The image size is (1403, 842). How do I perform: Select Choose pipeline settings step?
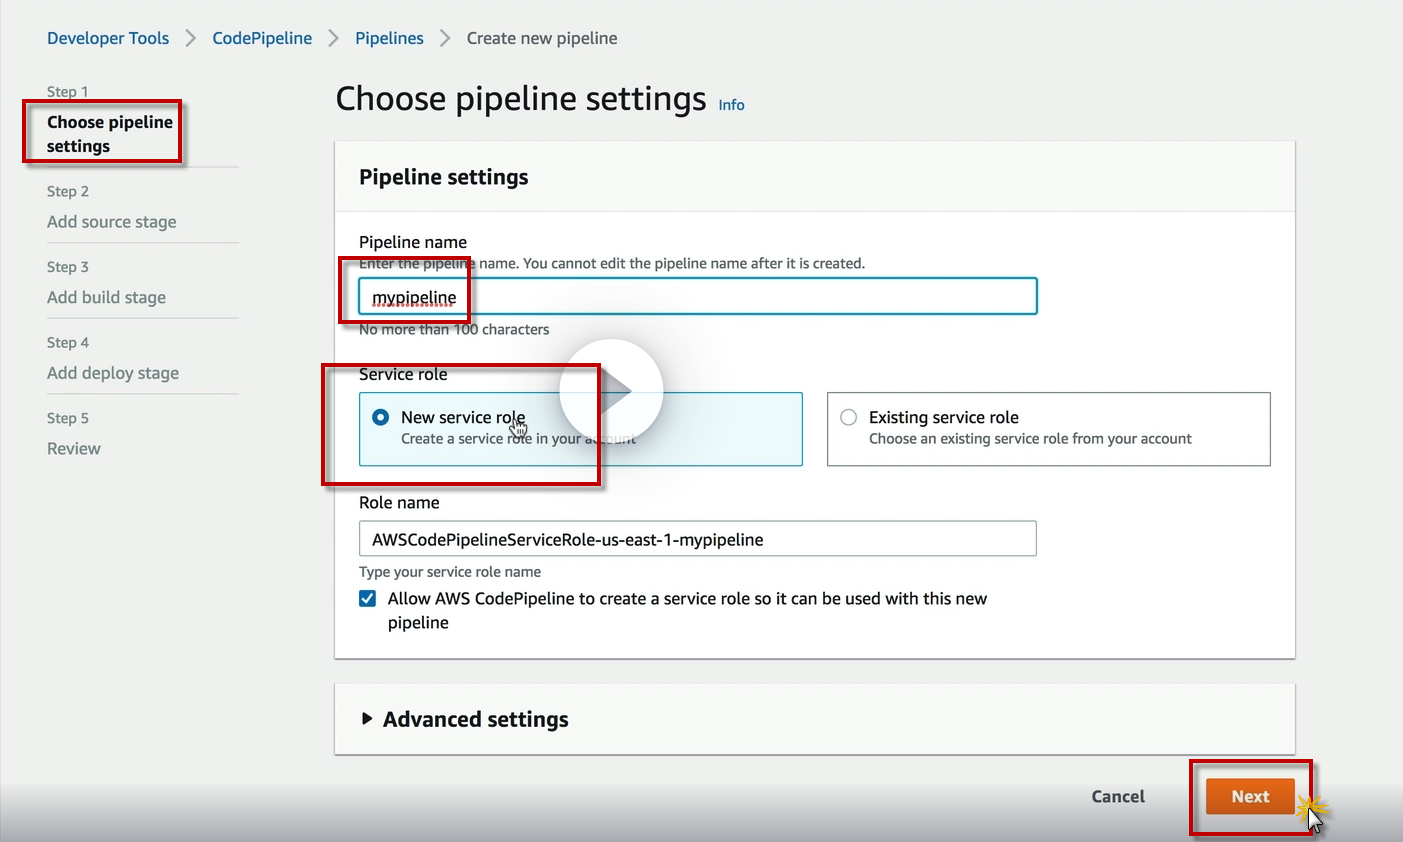point(109,134)
